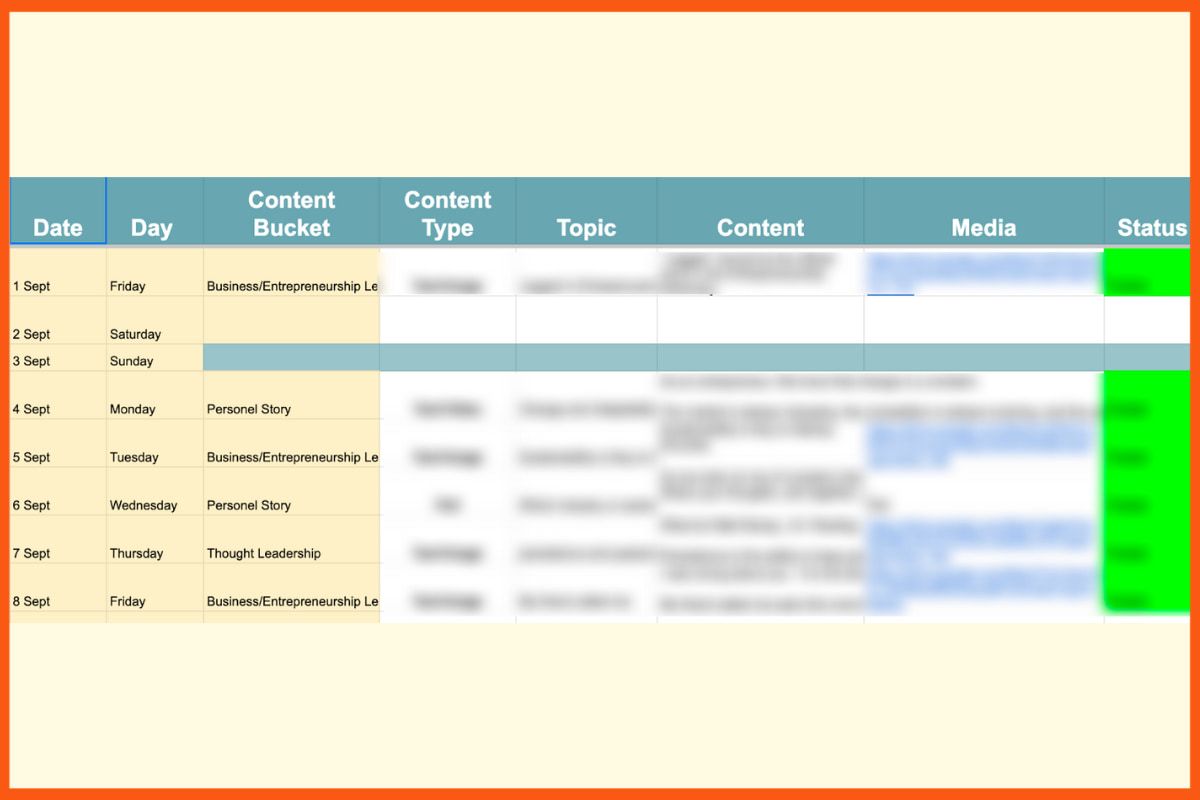Click the 3 Sept date cell
This screenshot has height=800, width=1200.
coord(58,358)
